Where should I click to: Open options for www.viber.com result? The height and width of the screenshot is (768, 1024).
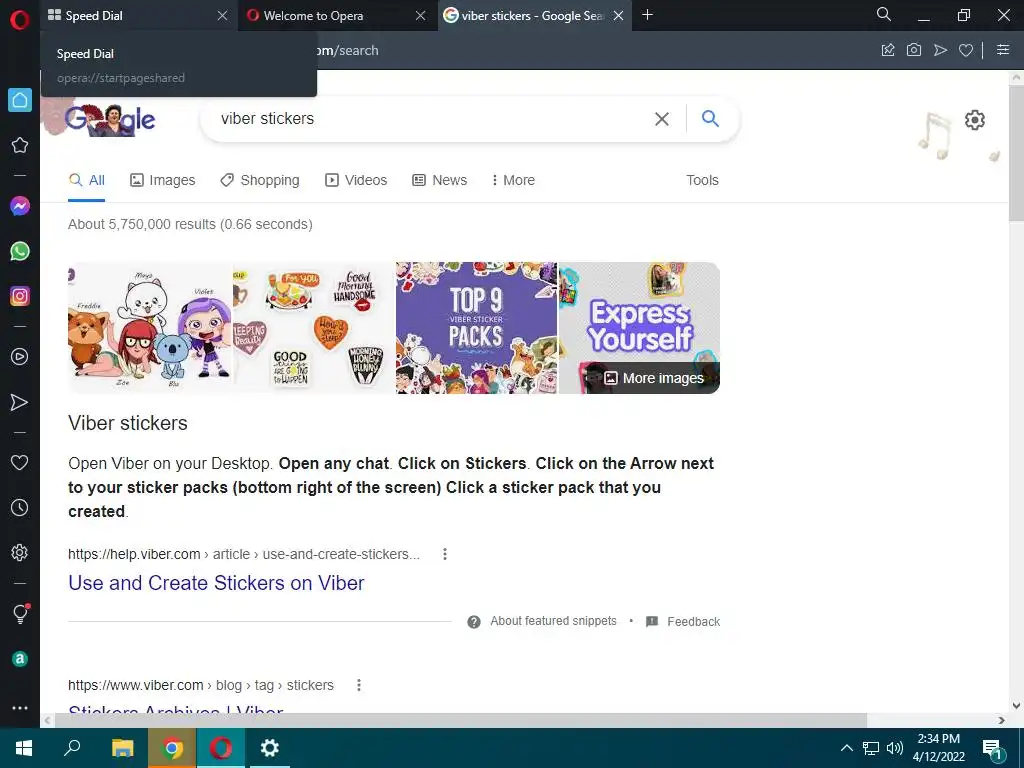click(359, 685)
